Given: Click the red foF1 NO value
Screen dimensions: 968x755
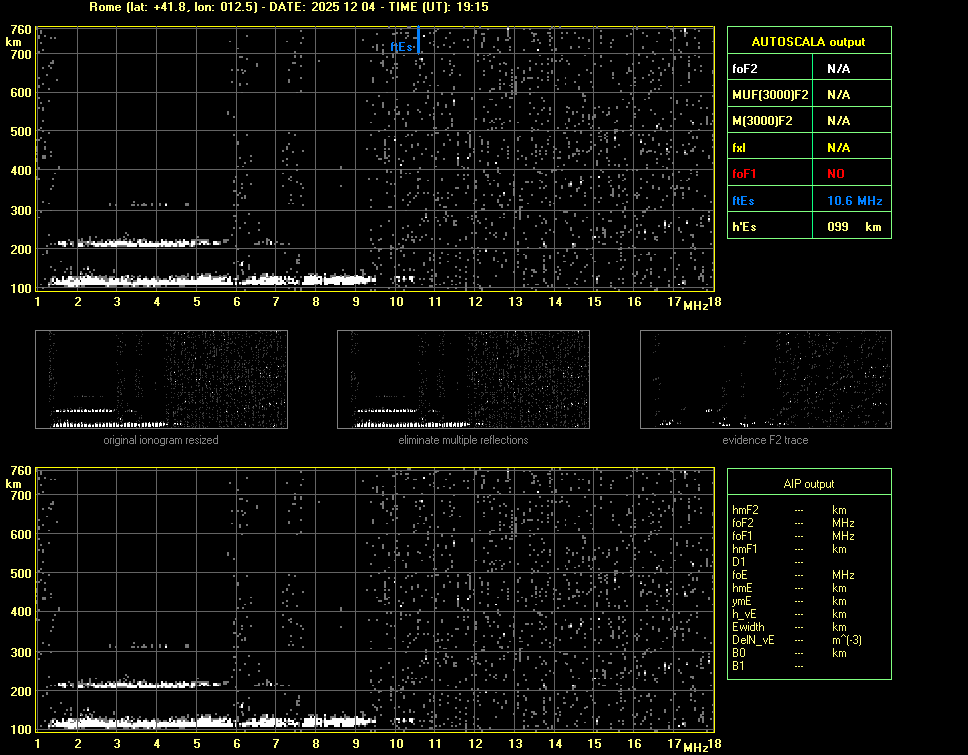Looking at the screenshot, I should coord(837,174).
